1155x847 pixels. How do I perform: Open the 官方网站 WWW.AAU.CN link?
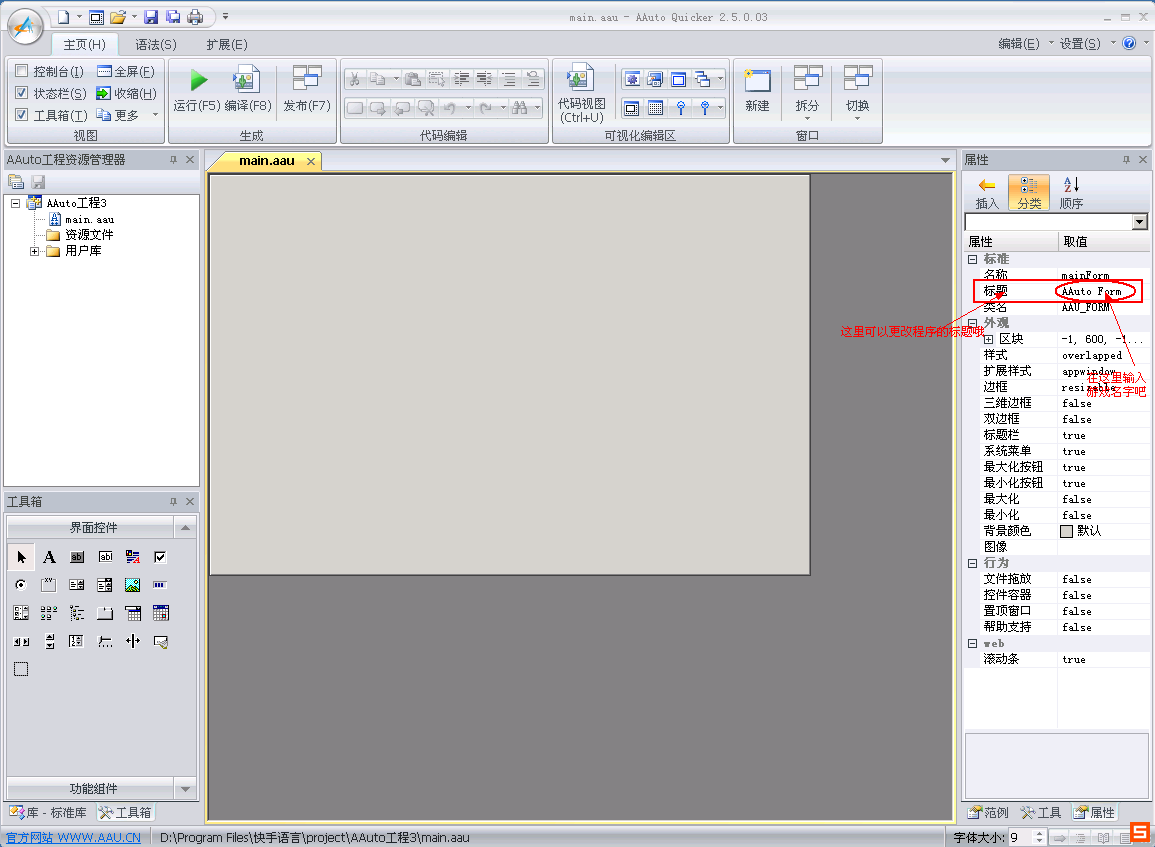(74, 837)
